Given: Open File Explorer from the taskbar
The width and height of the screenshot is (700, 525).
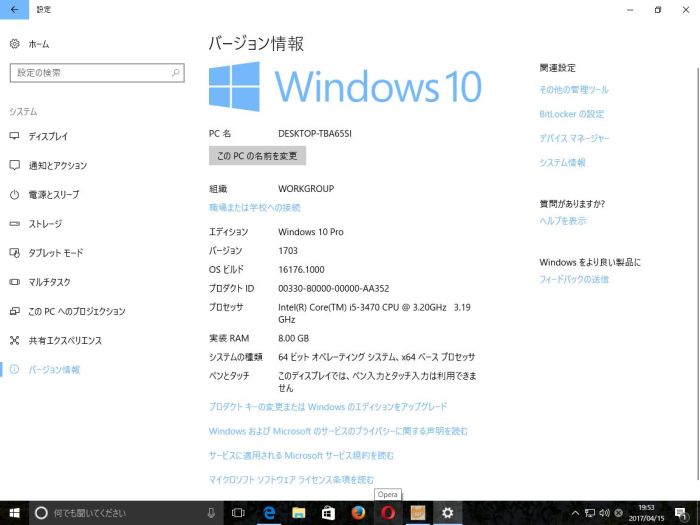Looking at the screenshot, I should click(x=298, y=513).
